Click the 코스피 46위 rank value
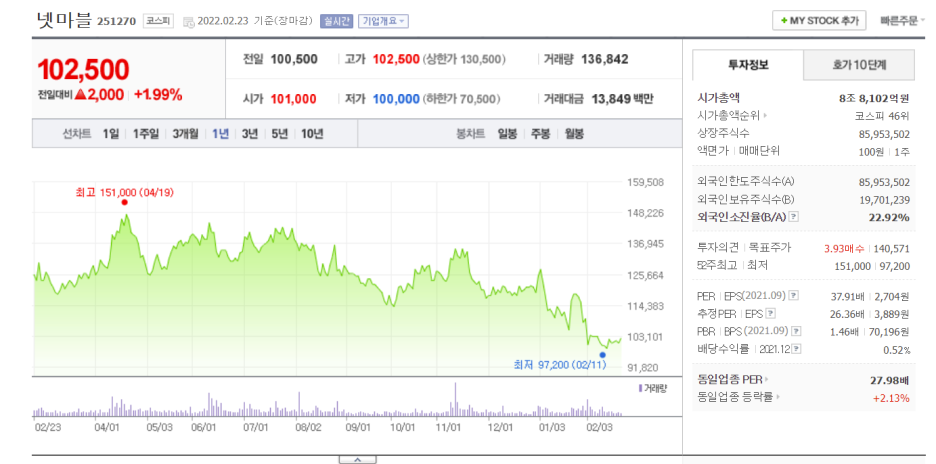936x464 pixels. [882, 116]
